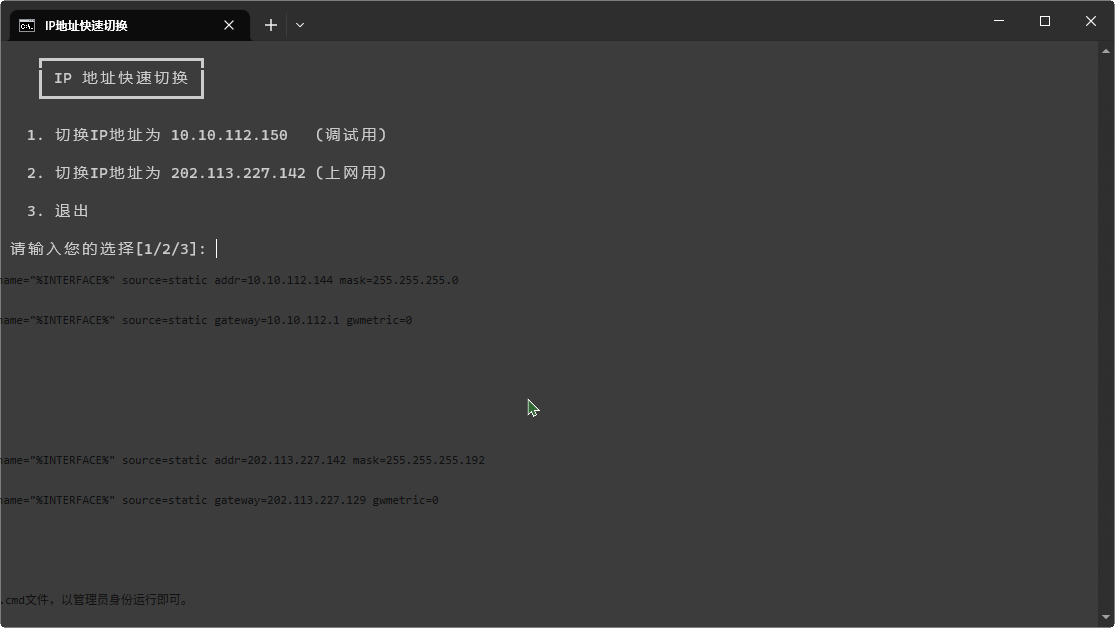
Task: Expand the new tab profile dropdown
Action: tap(300, 25)
